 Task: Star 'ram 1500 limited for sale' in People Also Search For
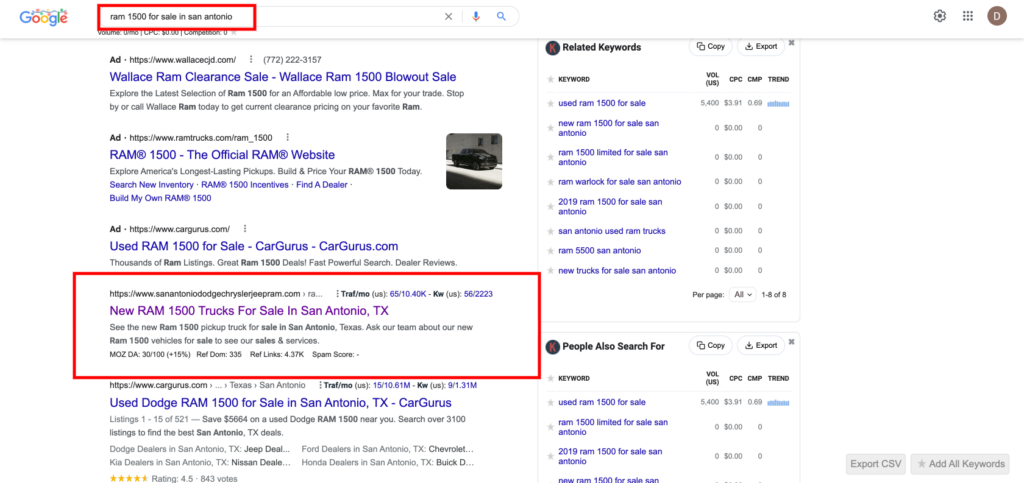click(x=551, y=427)
